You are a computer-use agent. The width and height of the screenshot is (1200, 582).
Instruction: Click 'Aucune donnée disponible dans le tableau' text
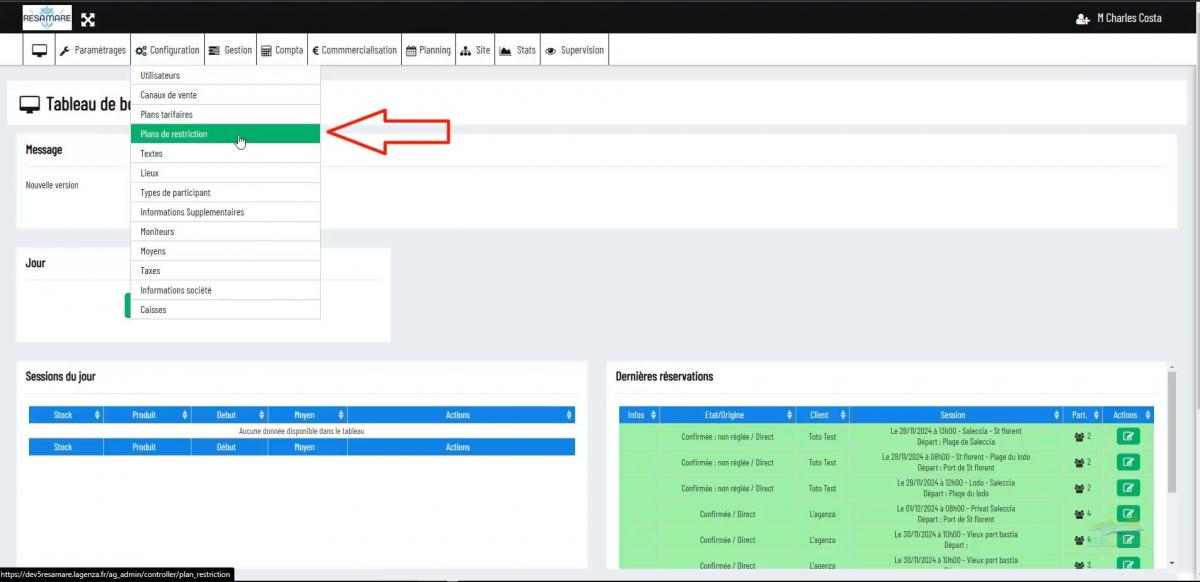(x=301, y=431)
